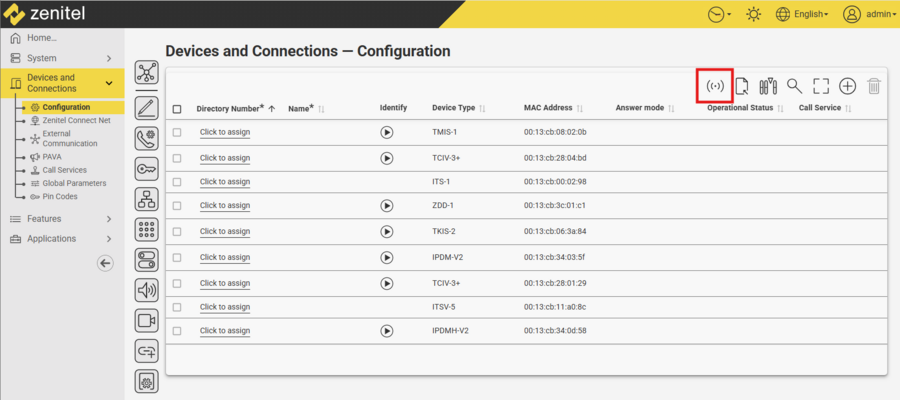
Task: Open the English language dropdown
Action: point(802,14)
